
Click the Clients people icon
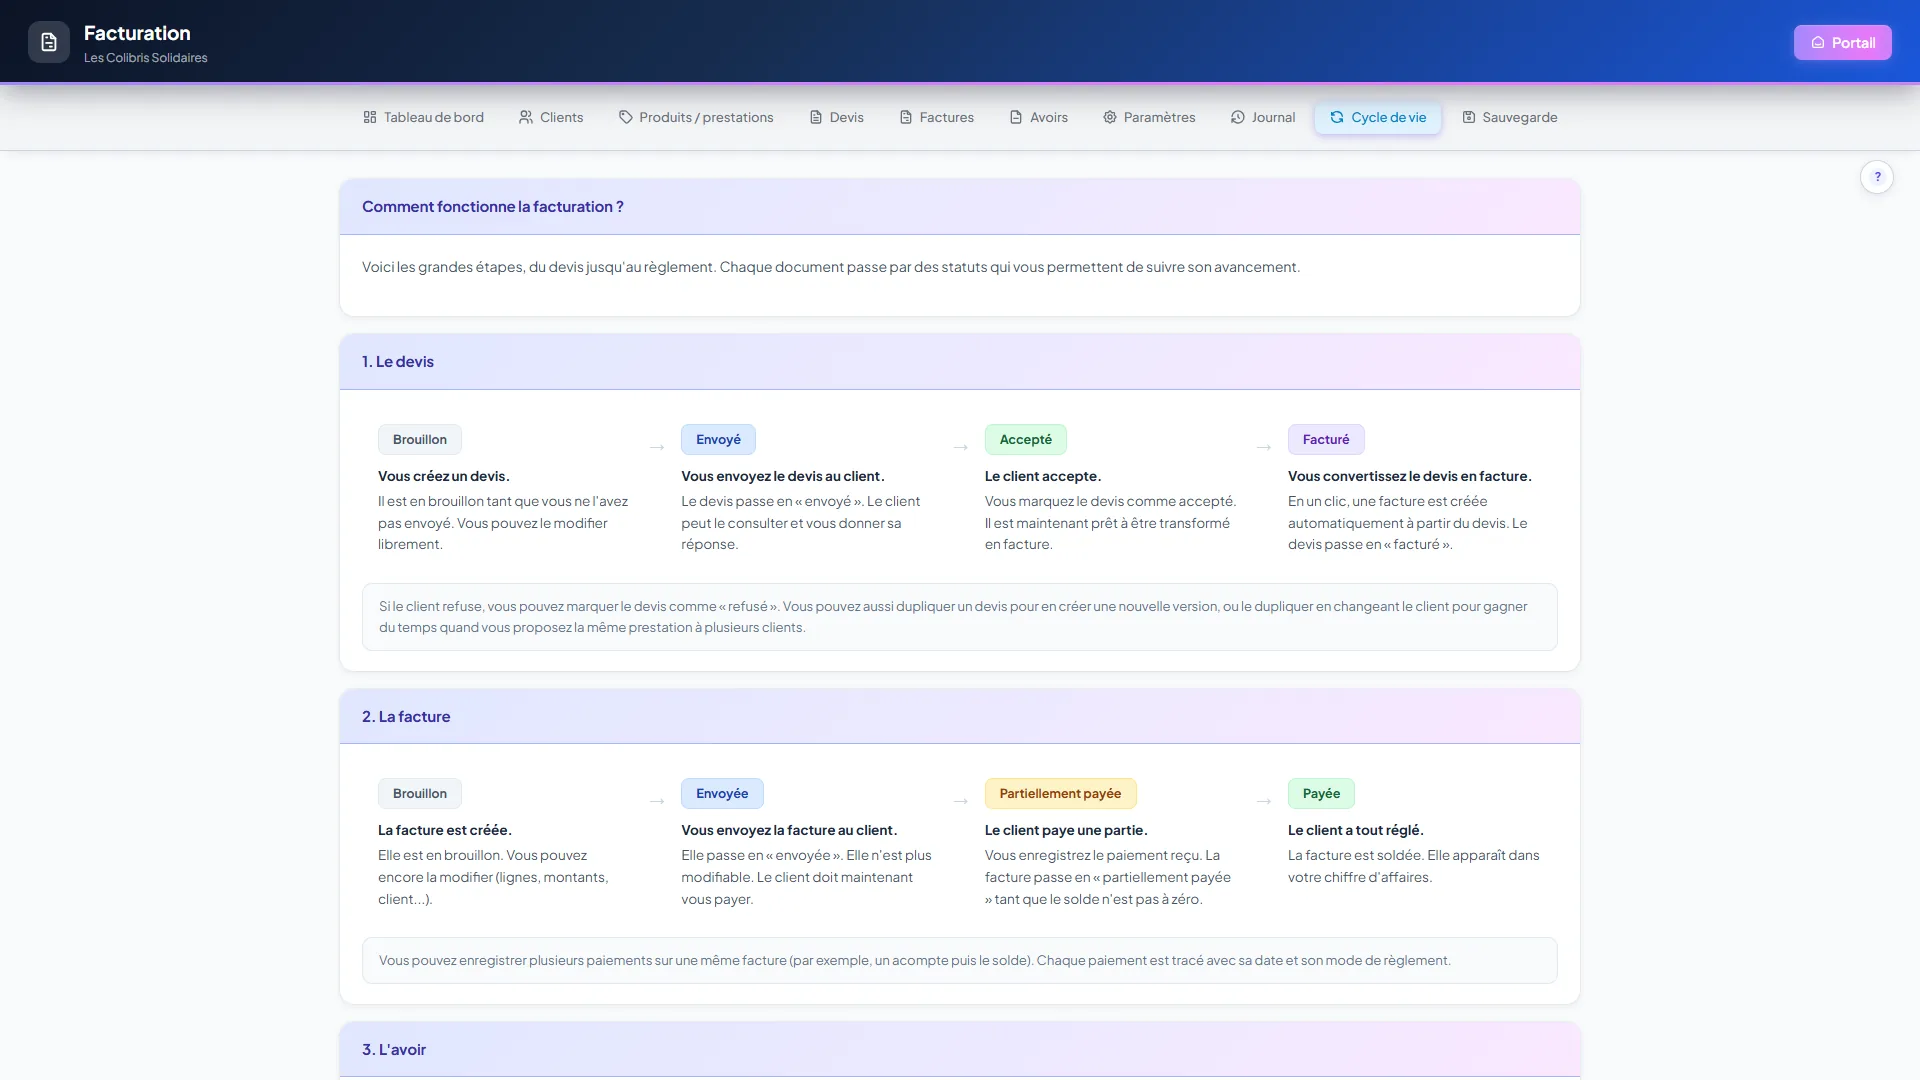pos(526,117)
